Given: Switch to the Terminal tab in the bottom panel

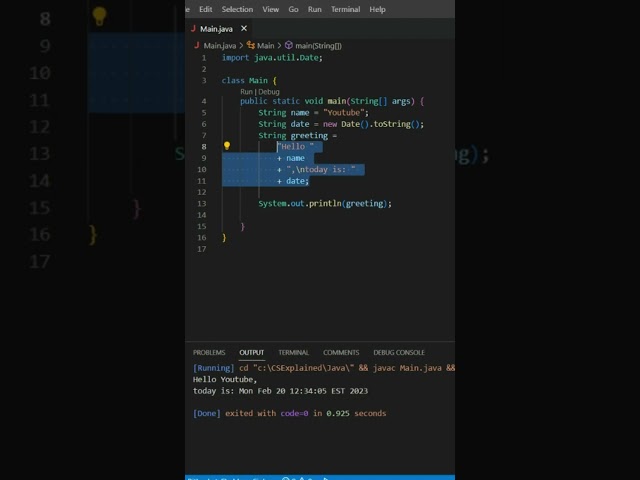Looking at the screenshot, I should click(x=293, y=352).
